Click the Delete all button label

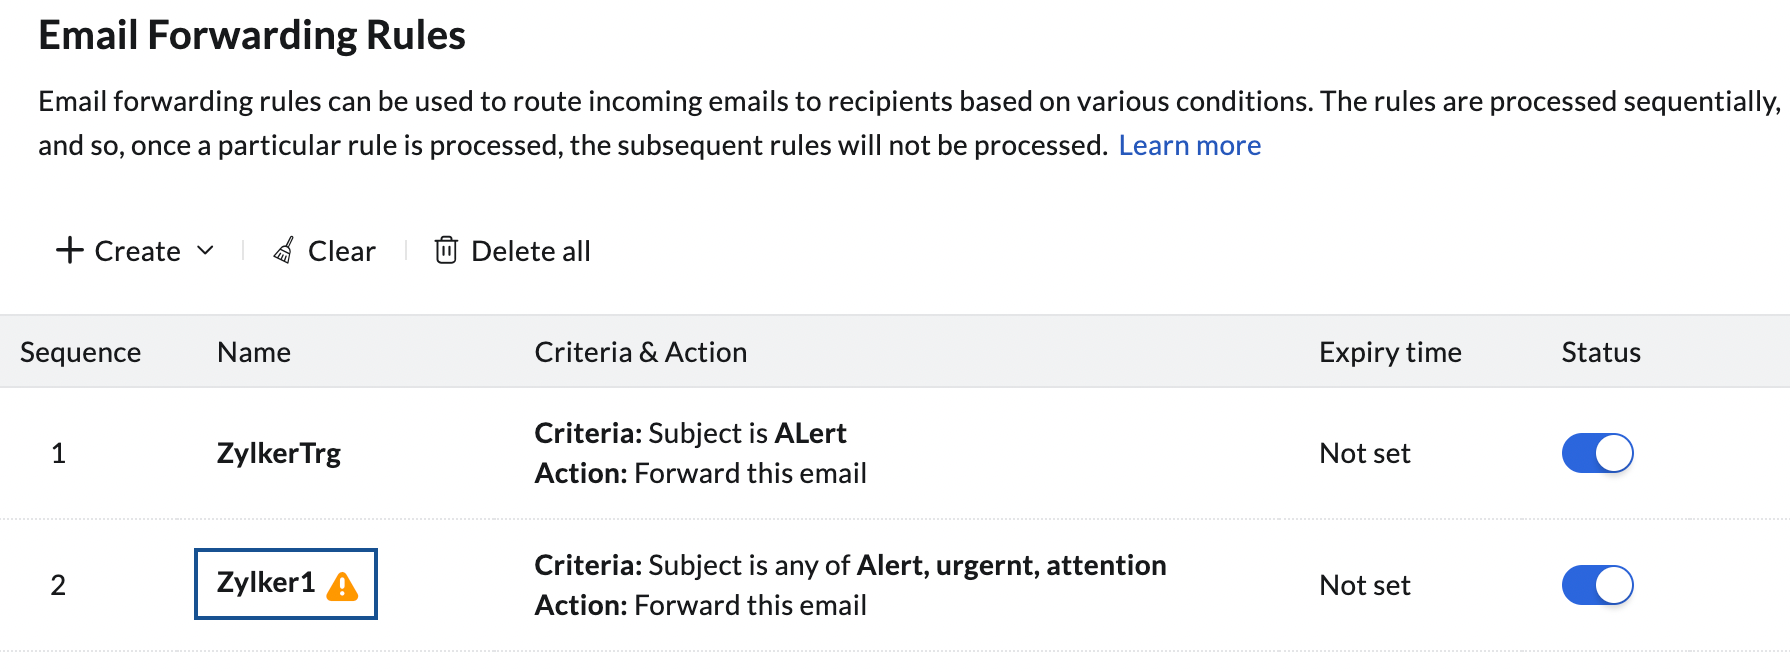point(531,251)
